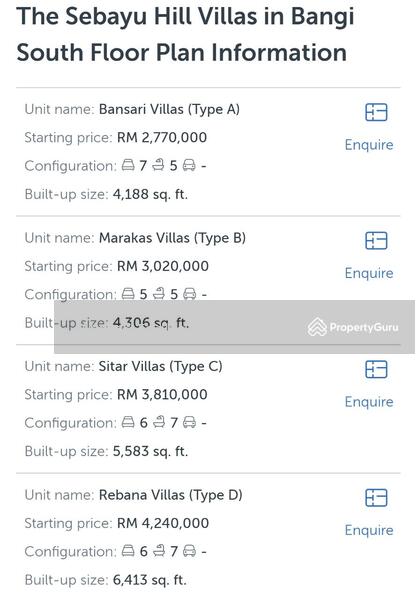Image resolution: width=416 pixels, height=600 pixels.
Task: Enquire about Rebana Villas (Type D)
Action: [369, 530]
